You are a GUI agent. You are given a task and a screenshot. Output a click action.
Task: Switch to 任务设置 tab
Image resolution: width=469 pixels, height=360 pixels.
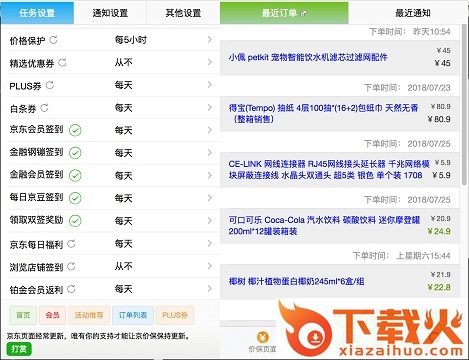tap(37, 13)
